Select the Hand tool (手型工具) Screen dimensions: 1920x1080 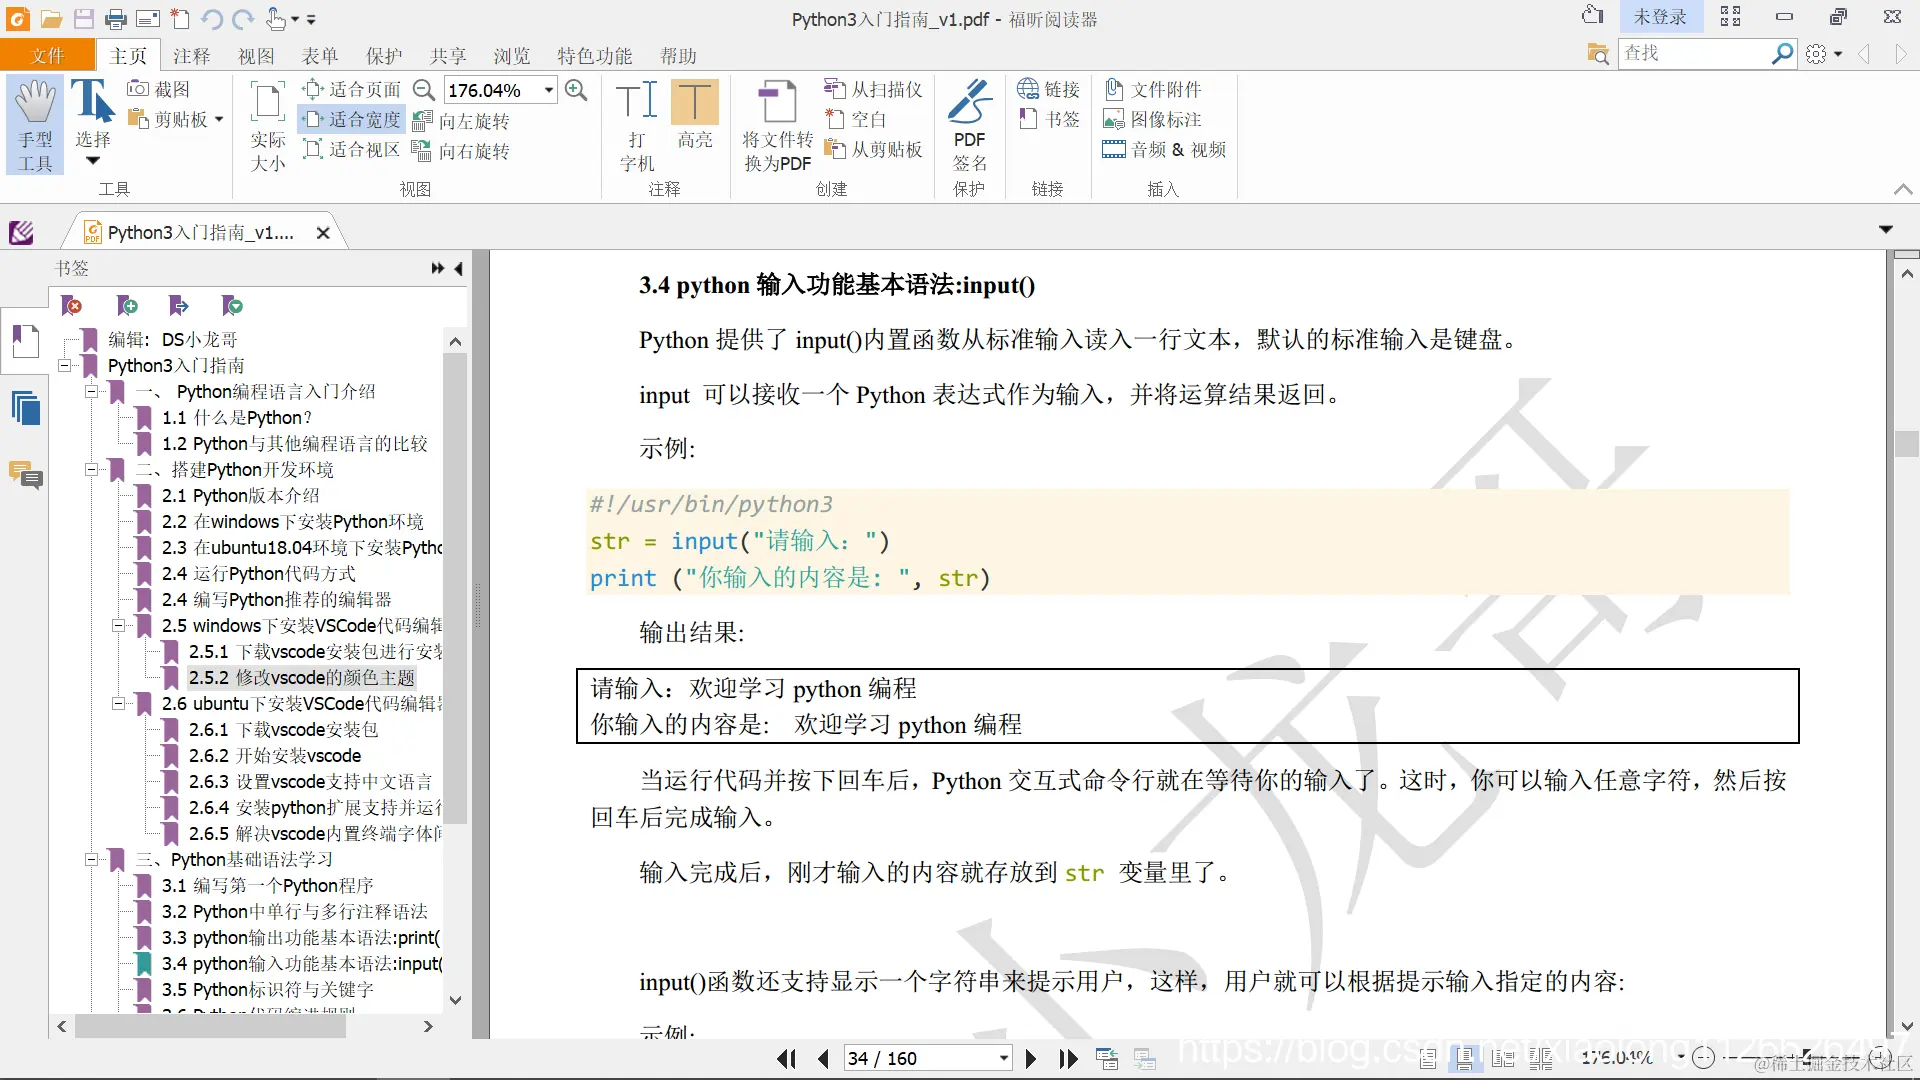[36, 124]
